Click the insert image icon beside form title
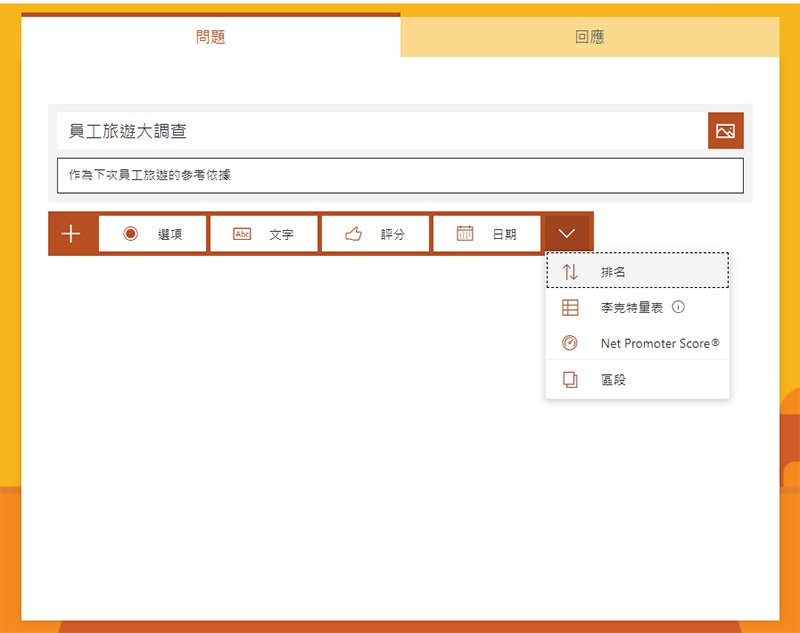Screen dimensions: 800x633 click(x=725, y=131)
